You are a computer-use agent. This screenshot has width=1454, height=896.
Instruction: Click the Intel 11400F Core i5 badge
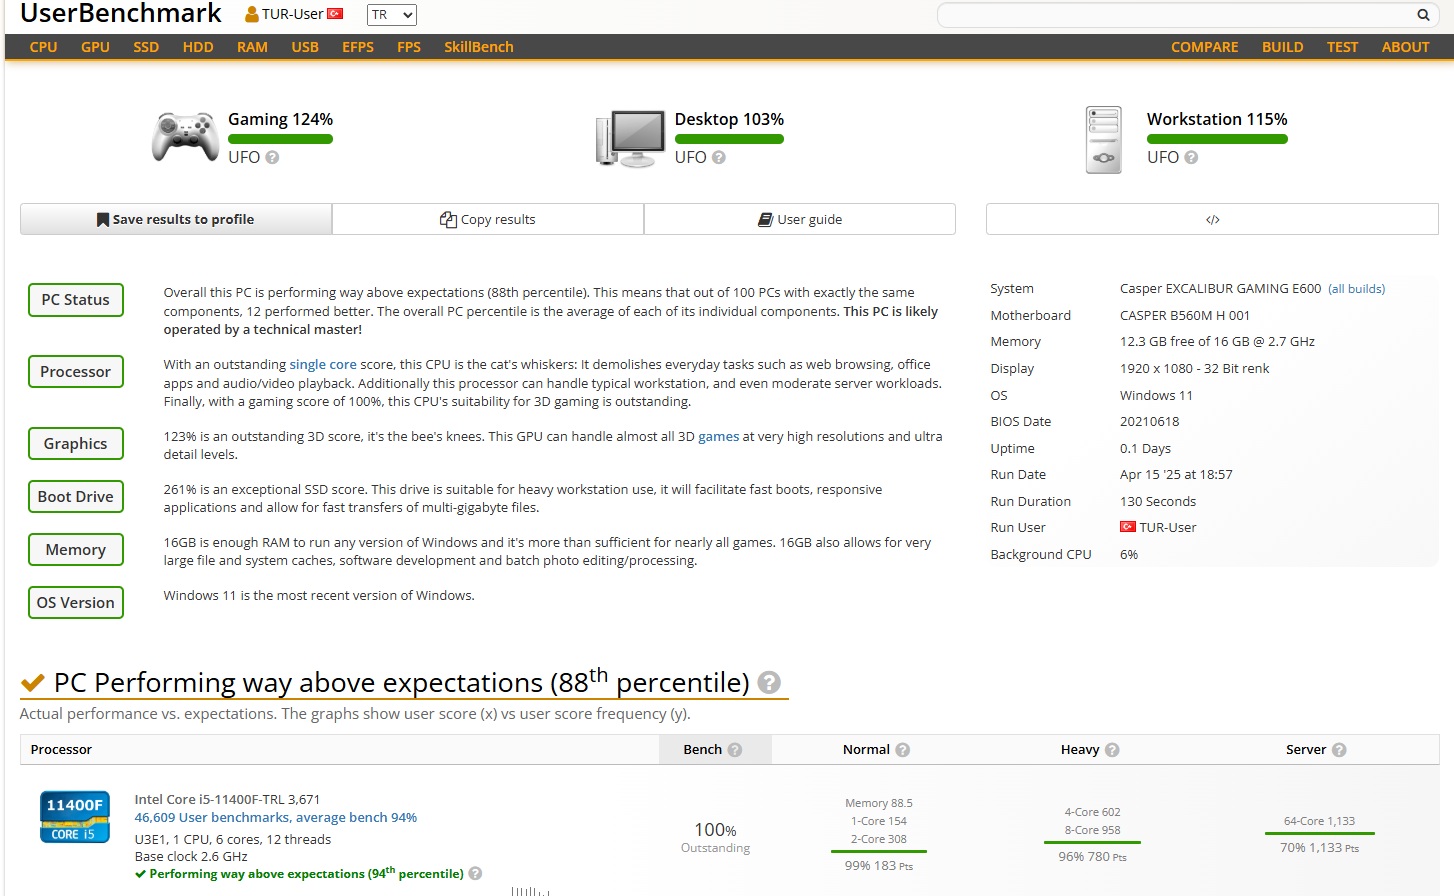pos(75,817)
